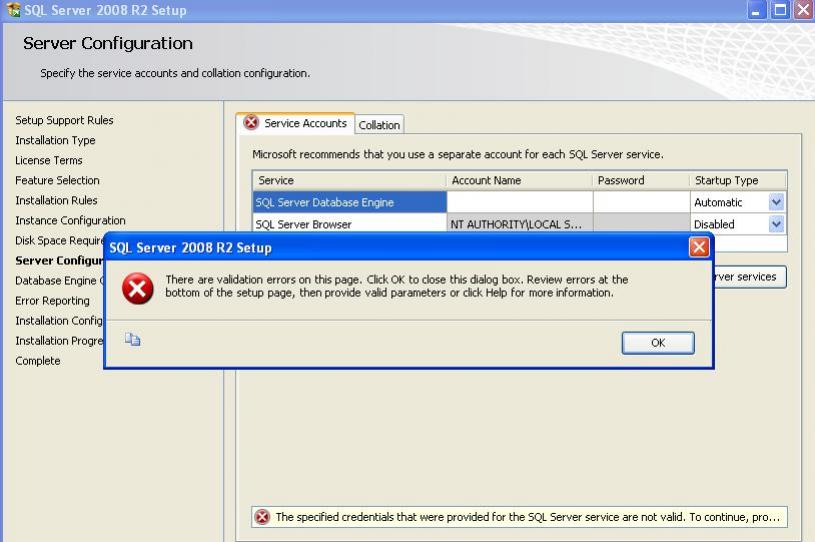Select Installation Progress step
815x542 pixels.
coord(59,341)
